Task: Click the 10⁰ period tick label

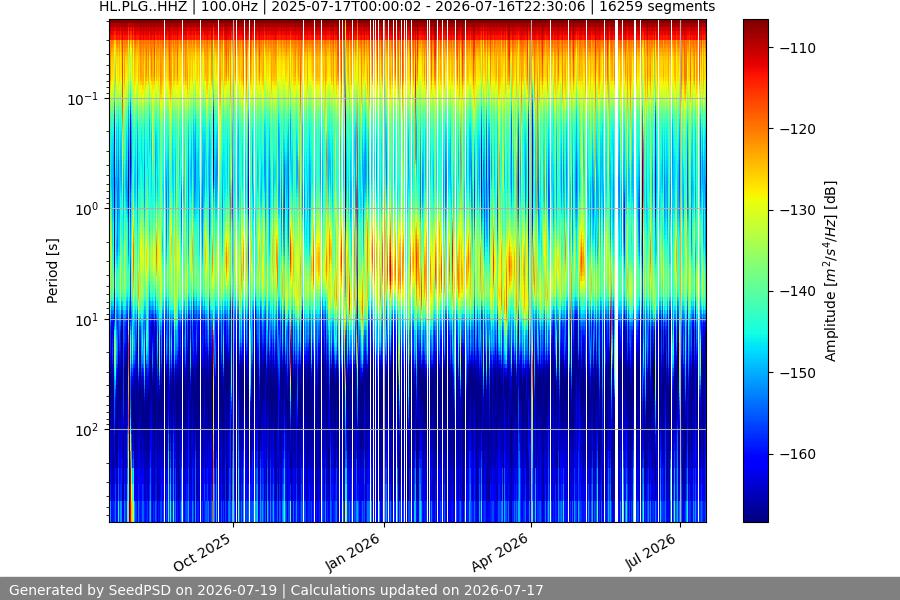Action: (x=87, y=210)
